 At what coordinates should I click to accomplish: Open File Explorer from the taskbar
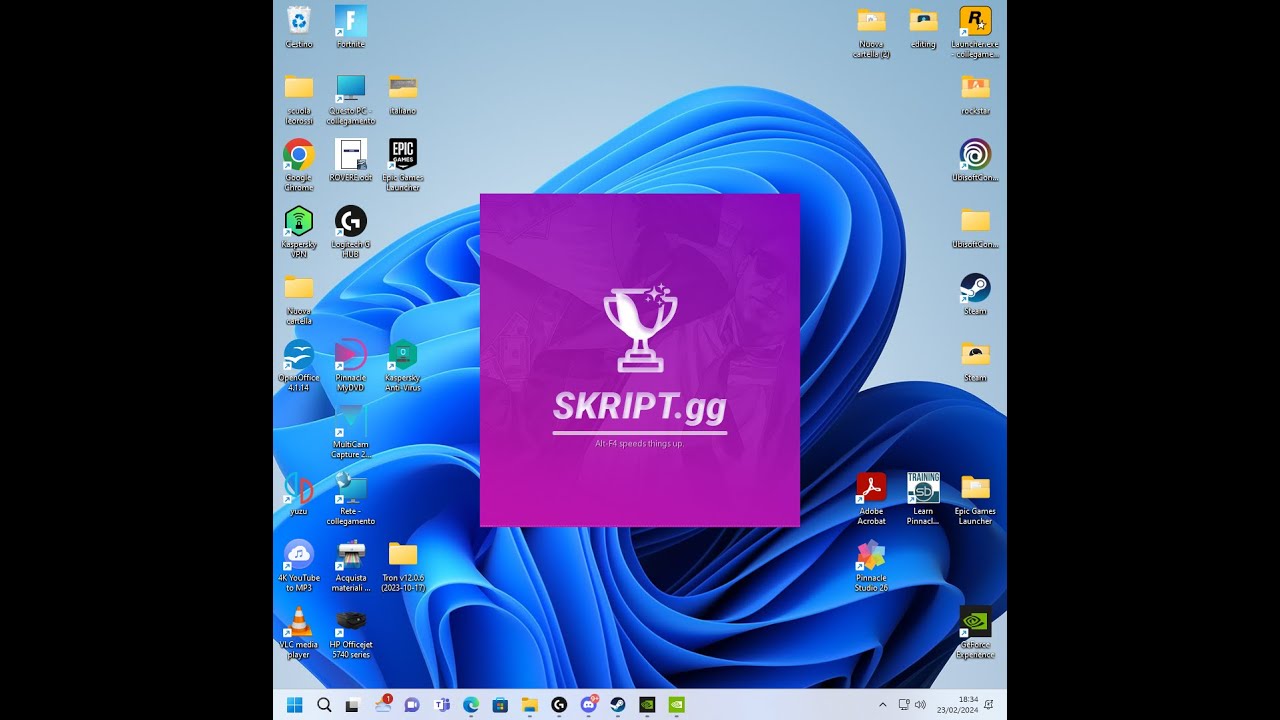click(x=529, y=705)
